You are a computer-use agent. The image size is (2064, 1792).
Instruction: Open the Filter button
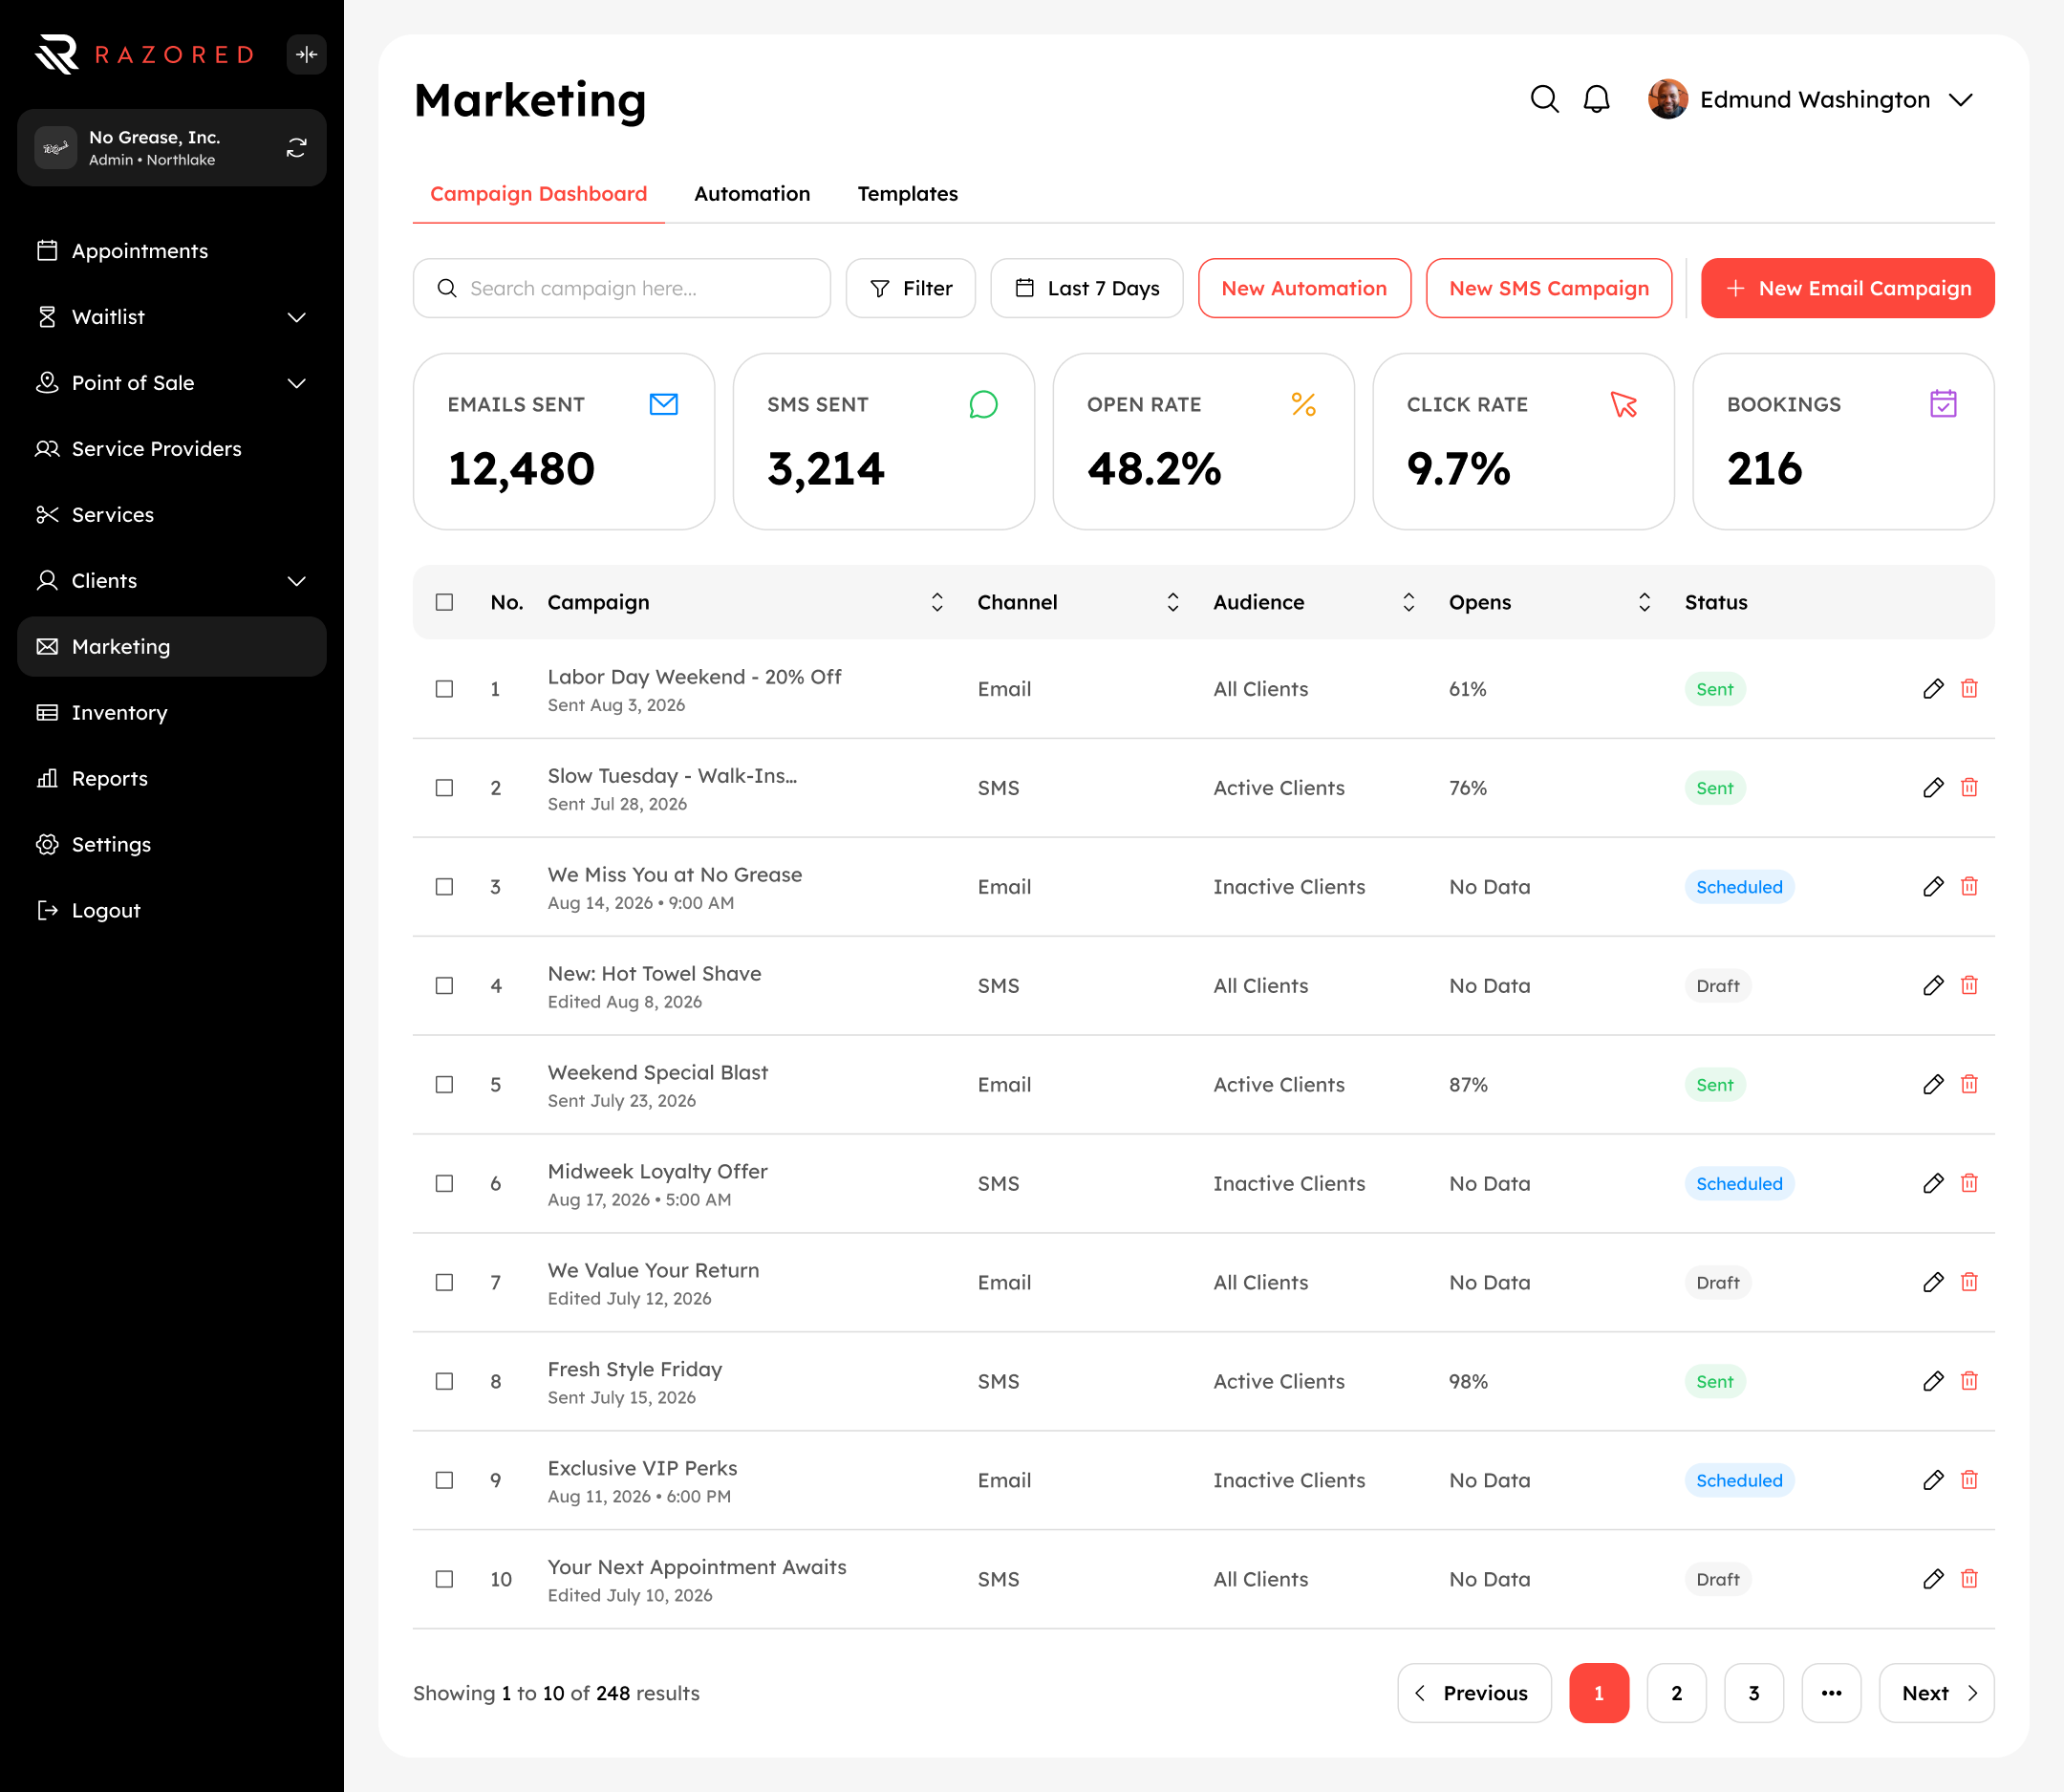[x=910, y=288]
